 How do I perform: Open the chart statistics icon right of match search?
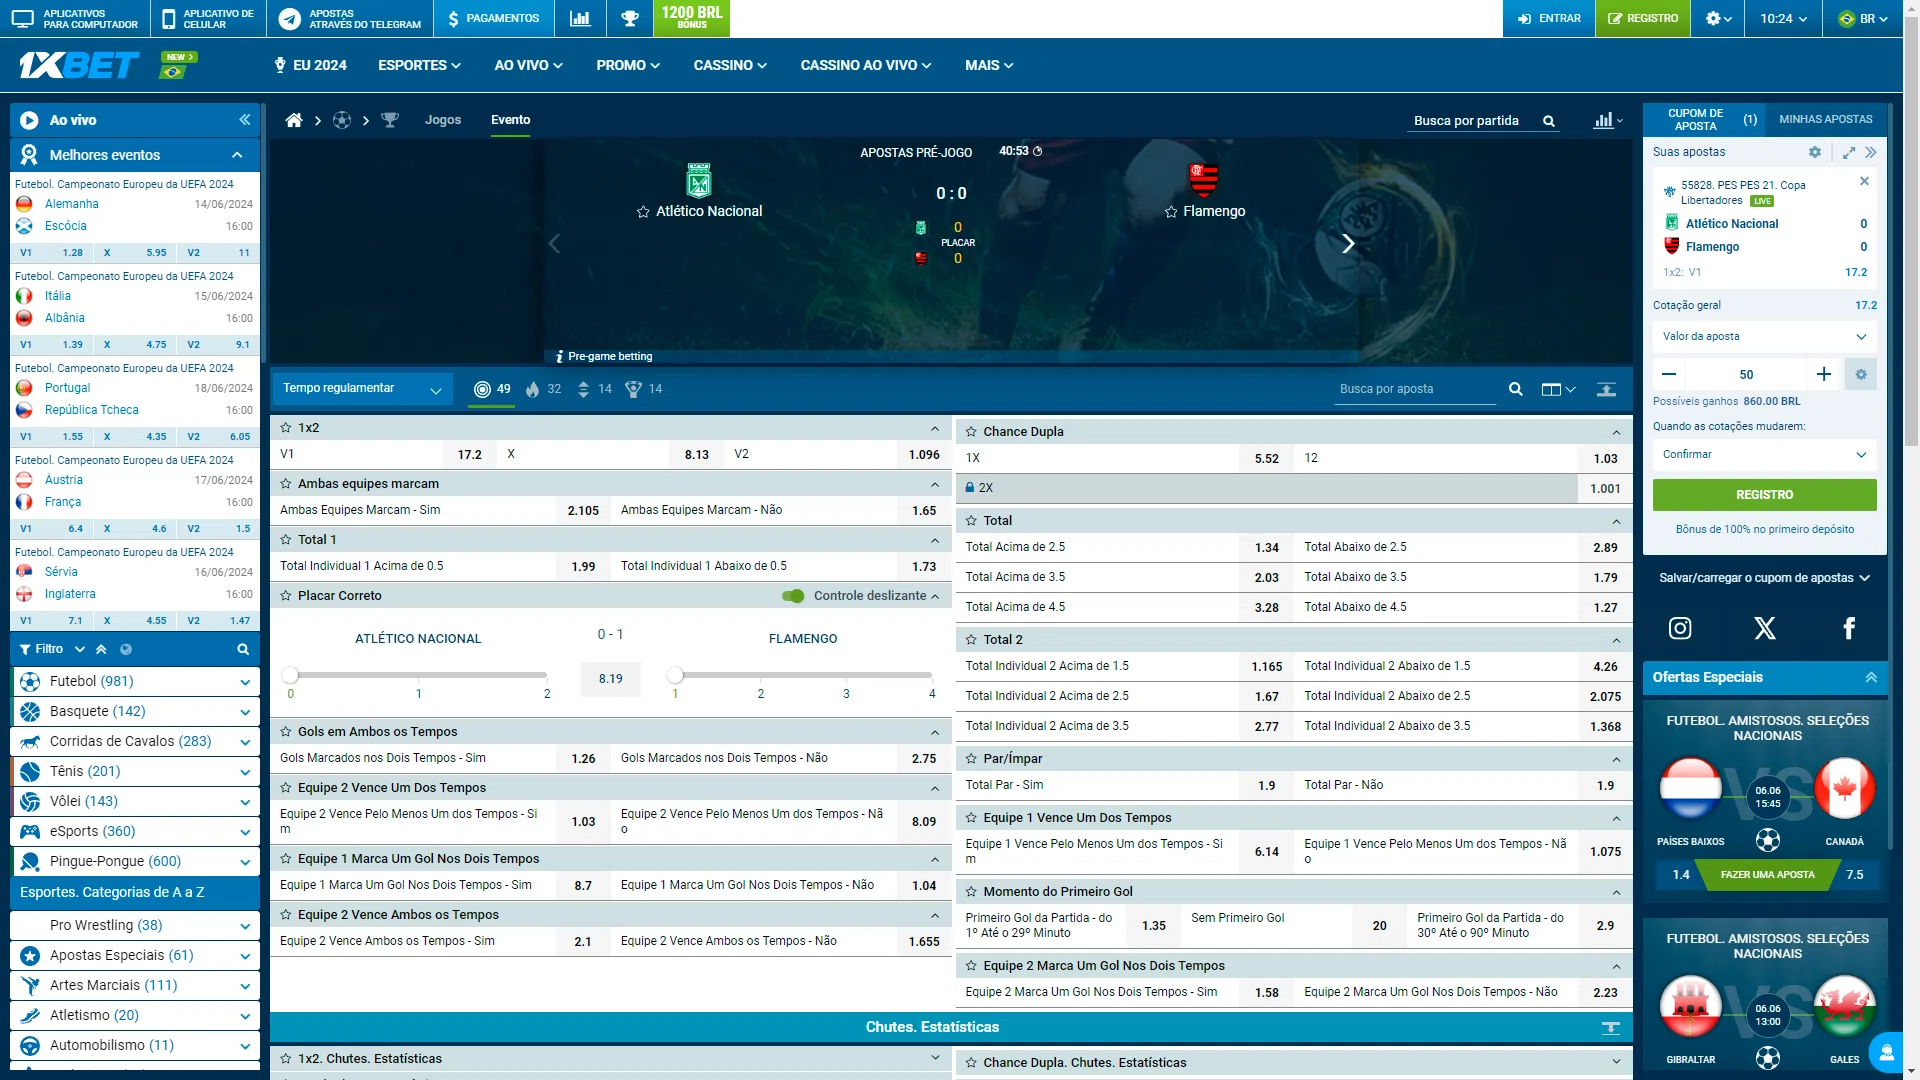pyautogui.click(x=1607, y=120)
